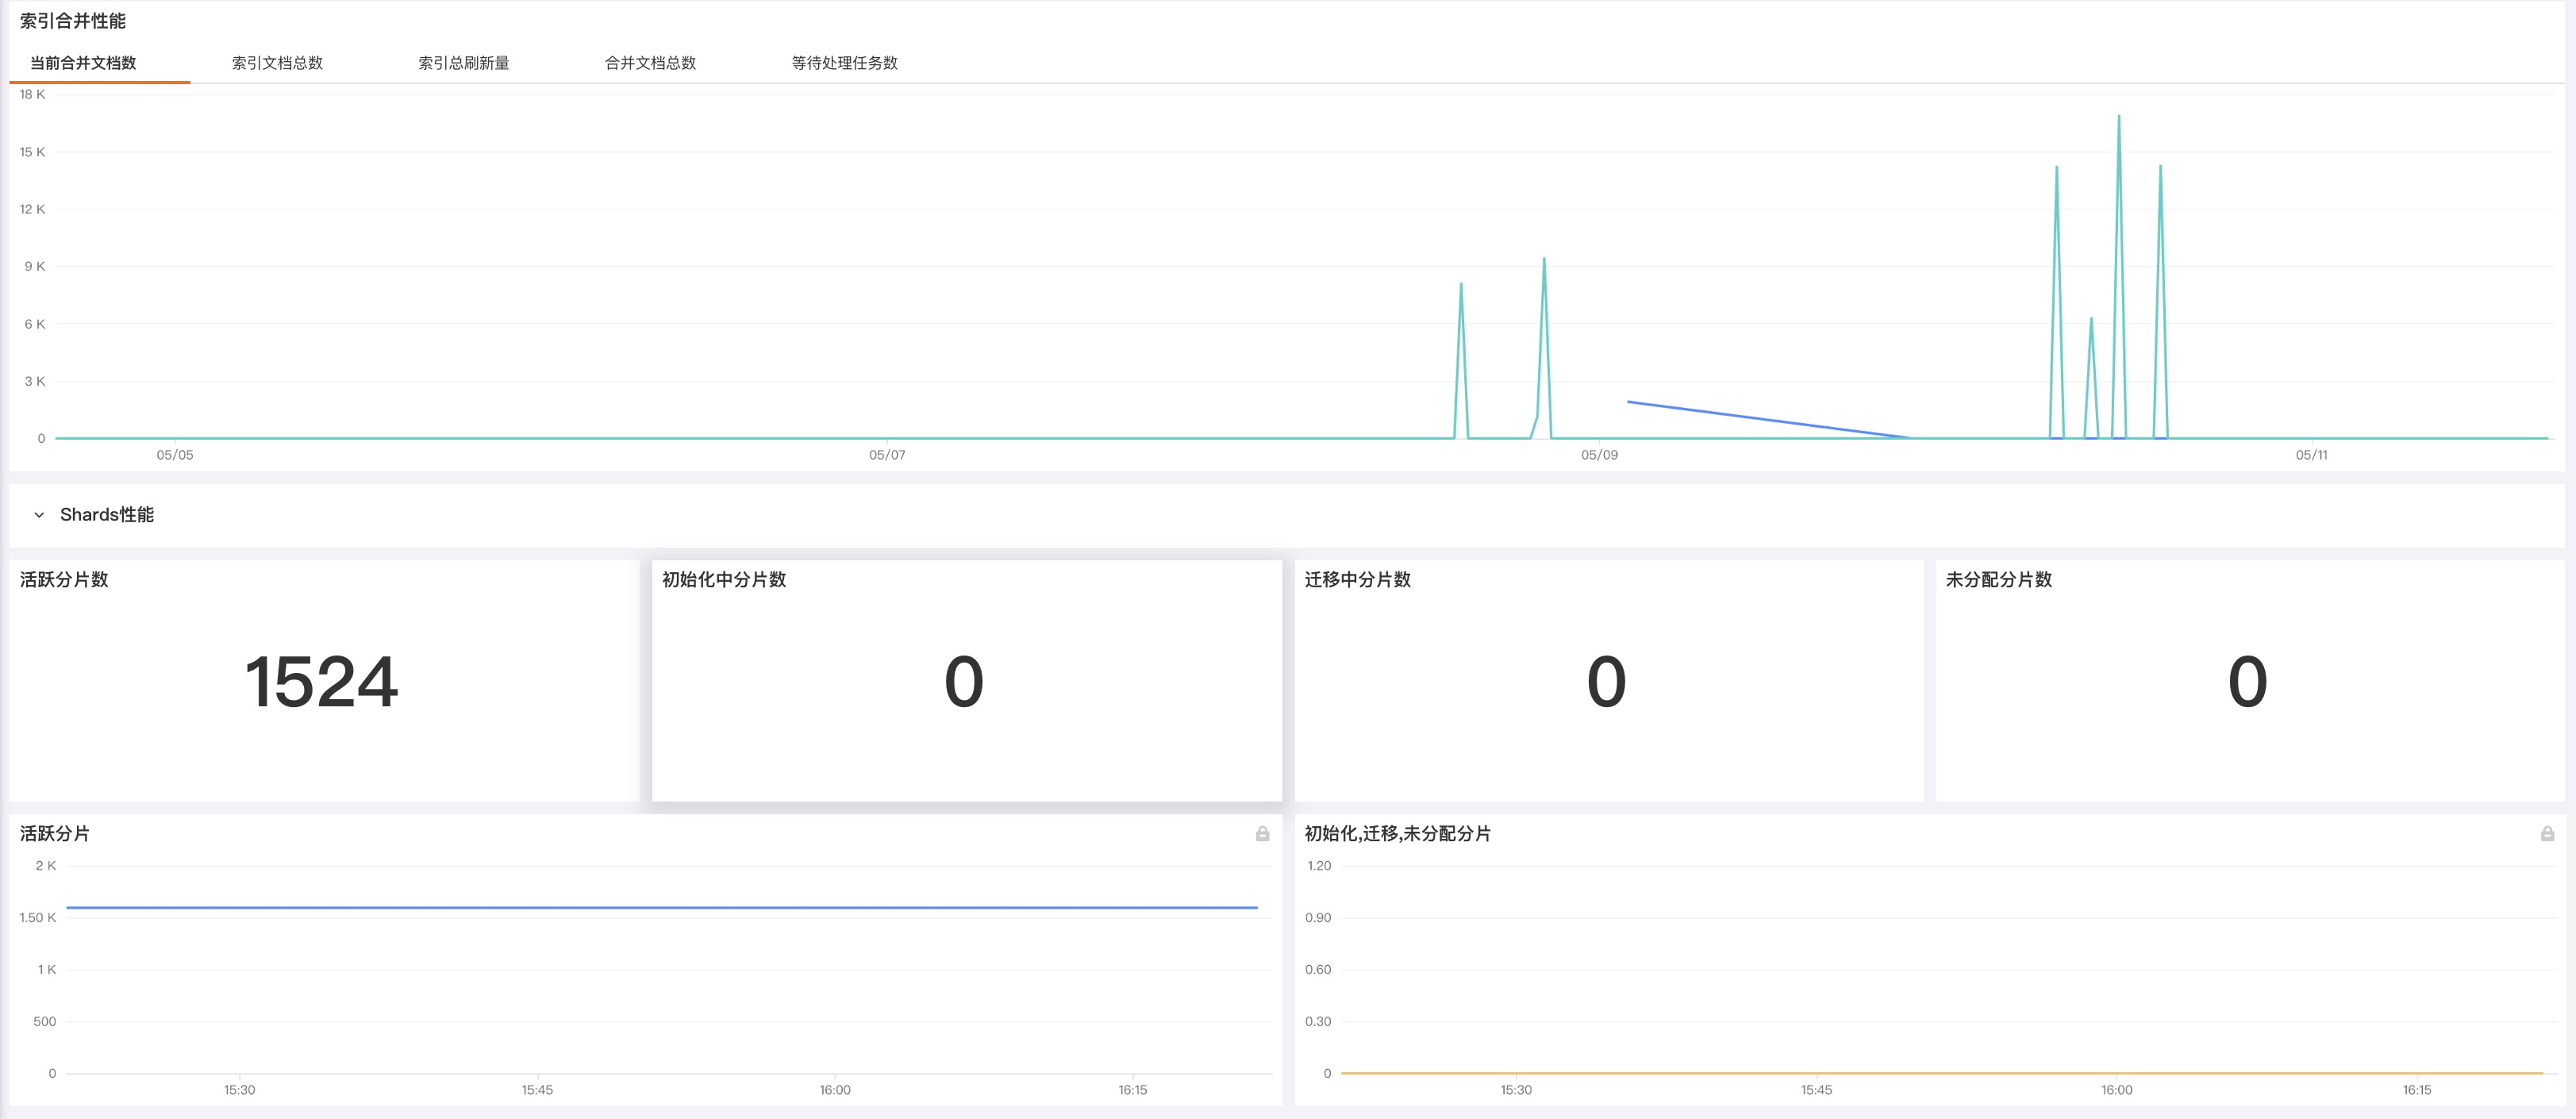The height and width of the screenshot is (1119, 2576).
Task: Switch to the 合并文档总数 tab
Action: (650, 63)
